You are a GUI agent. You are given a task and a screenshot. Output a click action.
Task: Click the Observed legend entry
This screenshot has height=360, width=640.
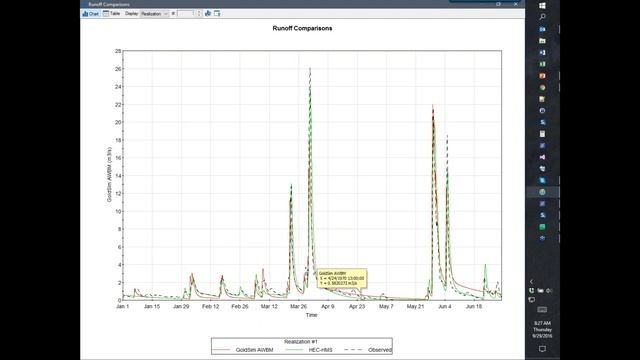[380, 350]
